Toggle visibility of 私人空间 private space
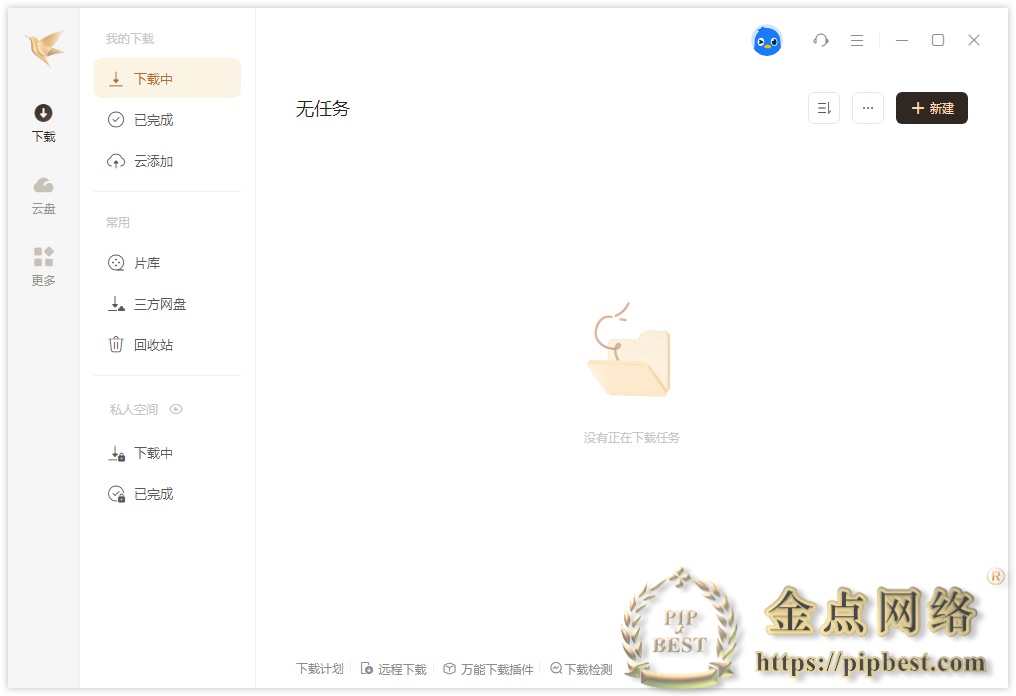 coord(177,409)
